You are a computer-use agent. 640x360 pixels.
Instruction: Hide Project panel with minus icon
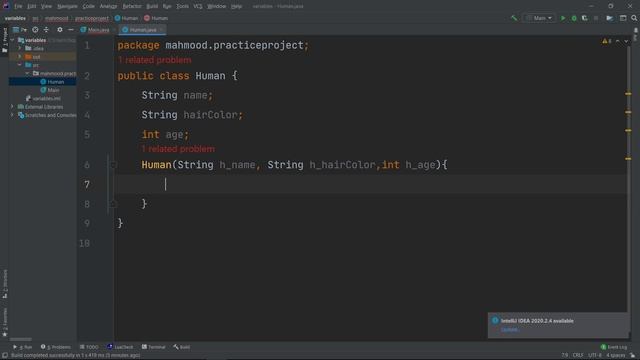pos(71,30)
